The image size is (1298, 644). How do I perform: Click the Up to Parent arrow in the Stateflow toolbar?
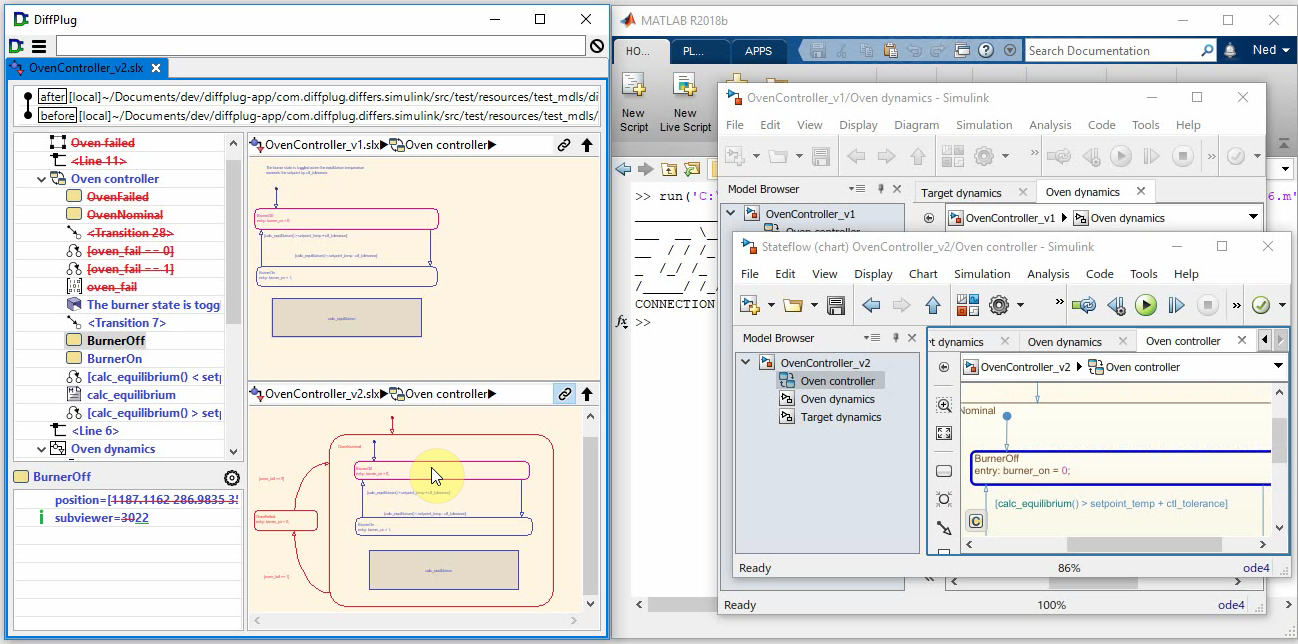(933, 305)
